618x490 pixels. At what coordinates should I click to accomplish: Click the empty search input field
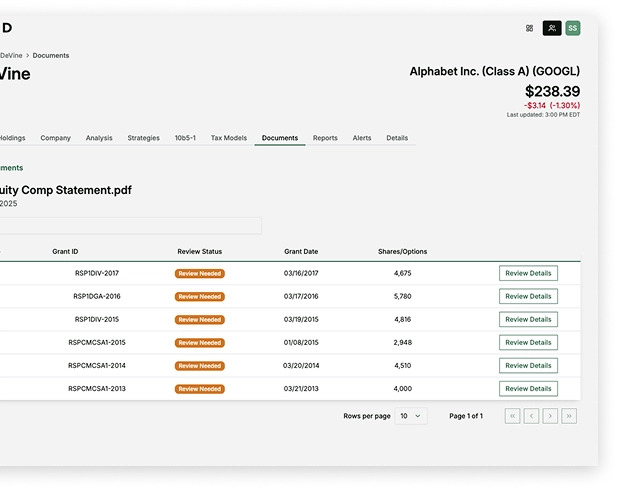[x=130, y=226]
